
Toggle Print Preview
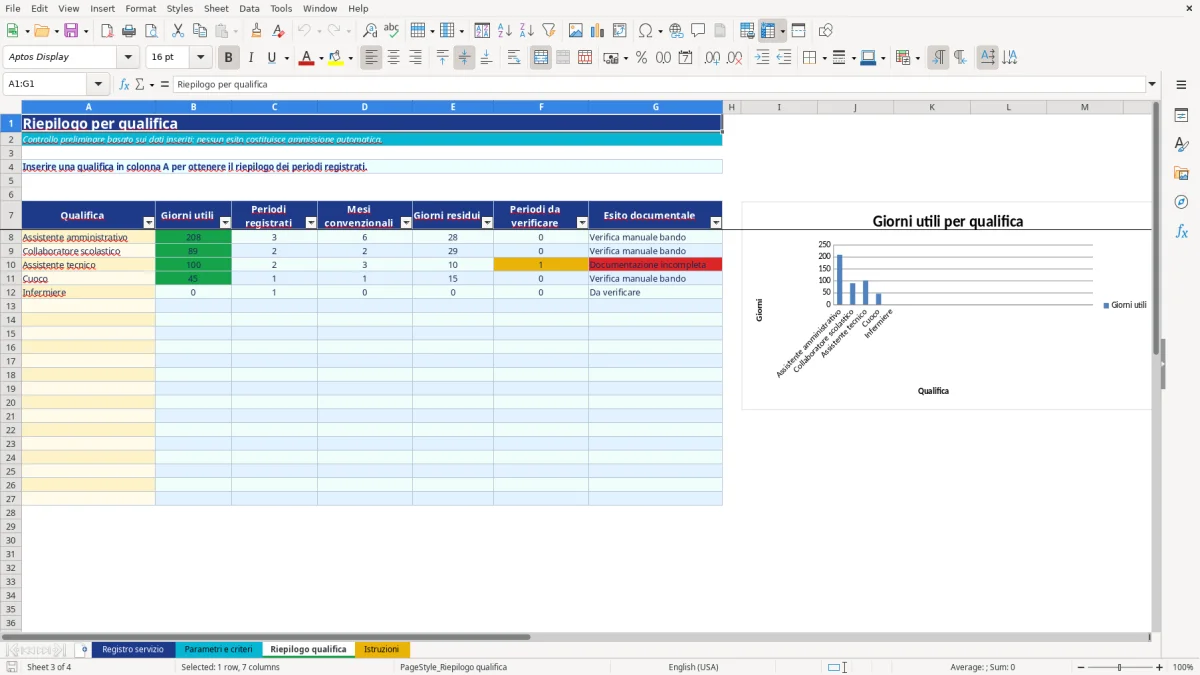[x=151, y=31]
